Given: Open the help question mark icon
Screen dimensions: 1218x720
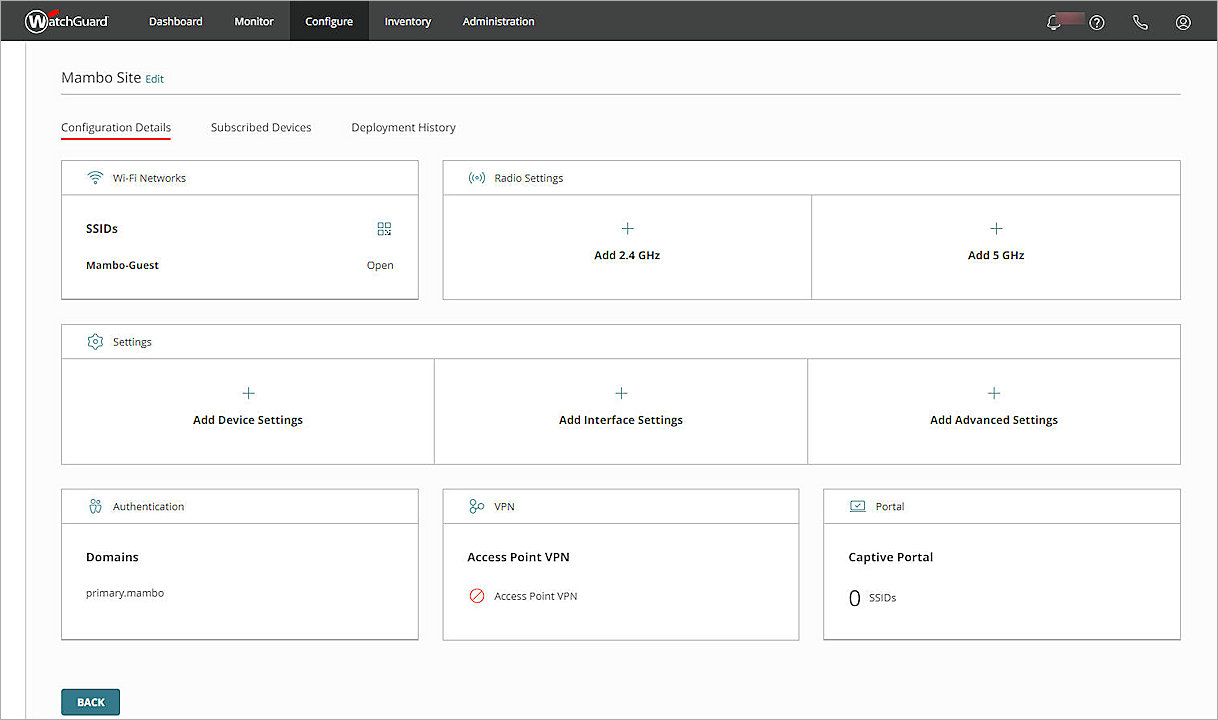Looking at the screenshot, I should (x=1097, y=21).
